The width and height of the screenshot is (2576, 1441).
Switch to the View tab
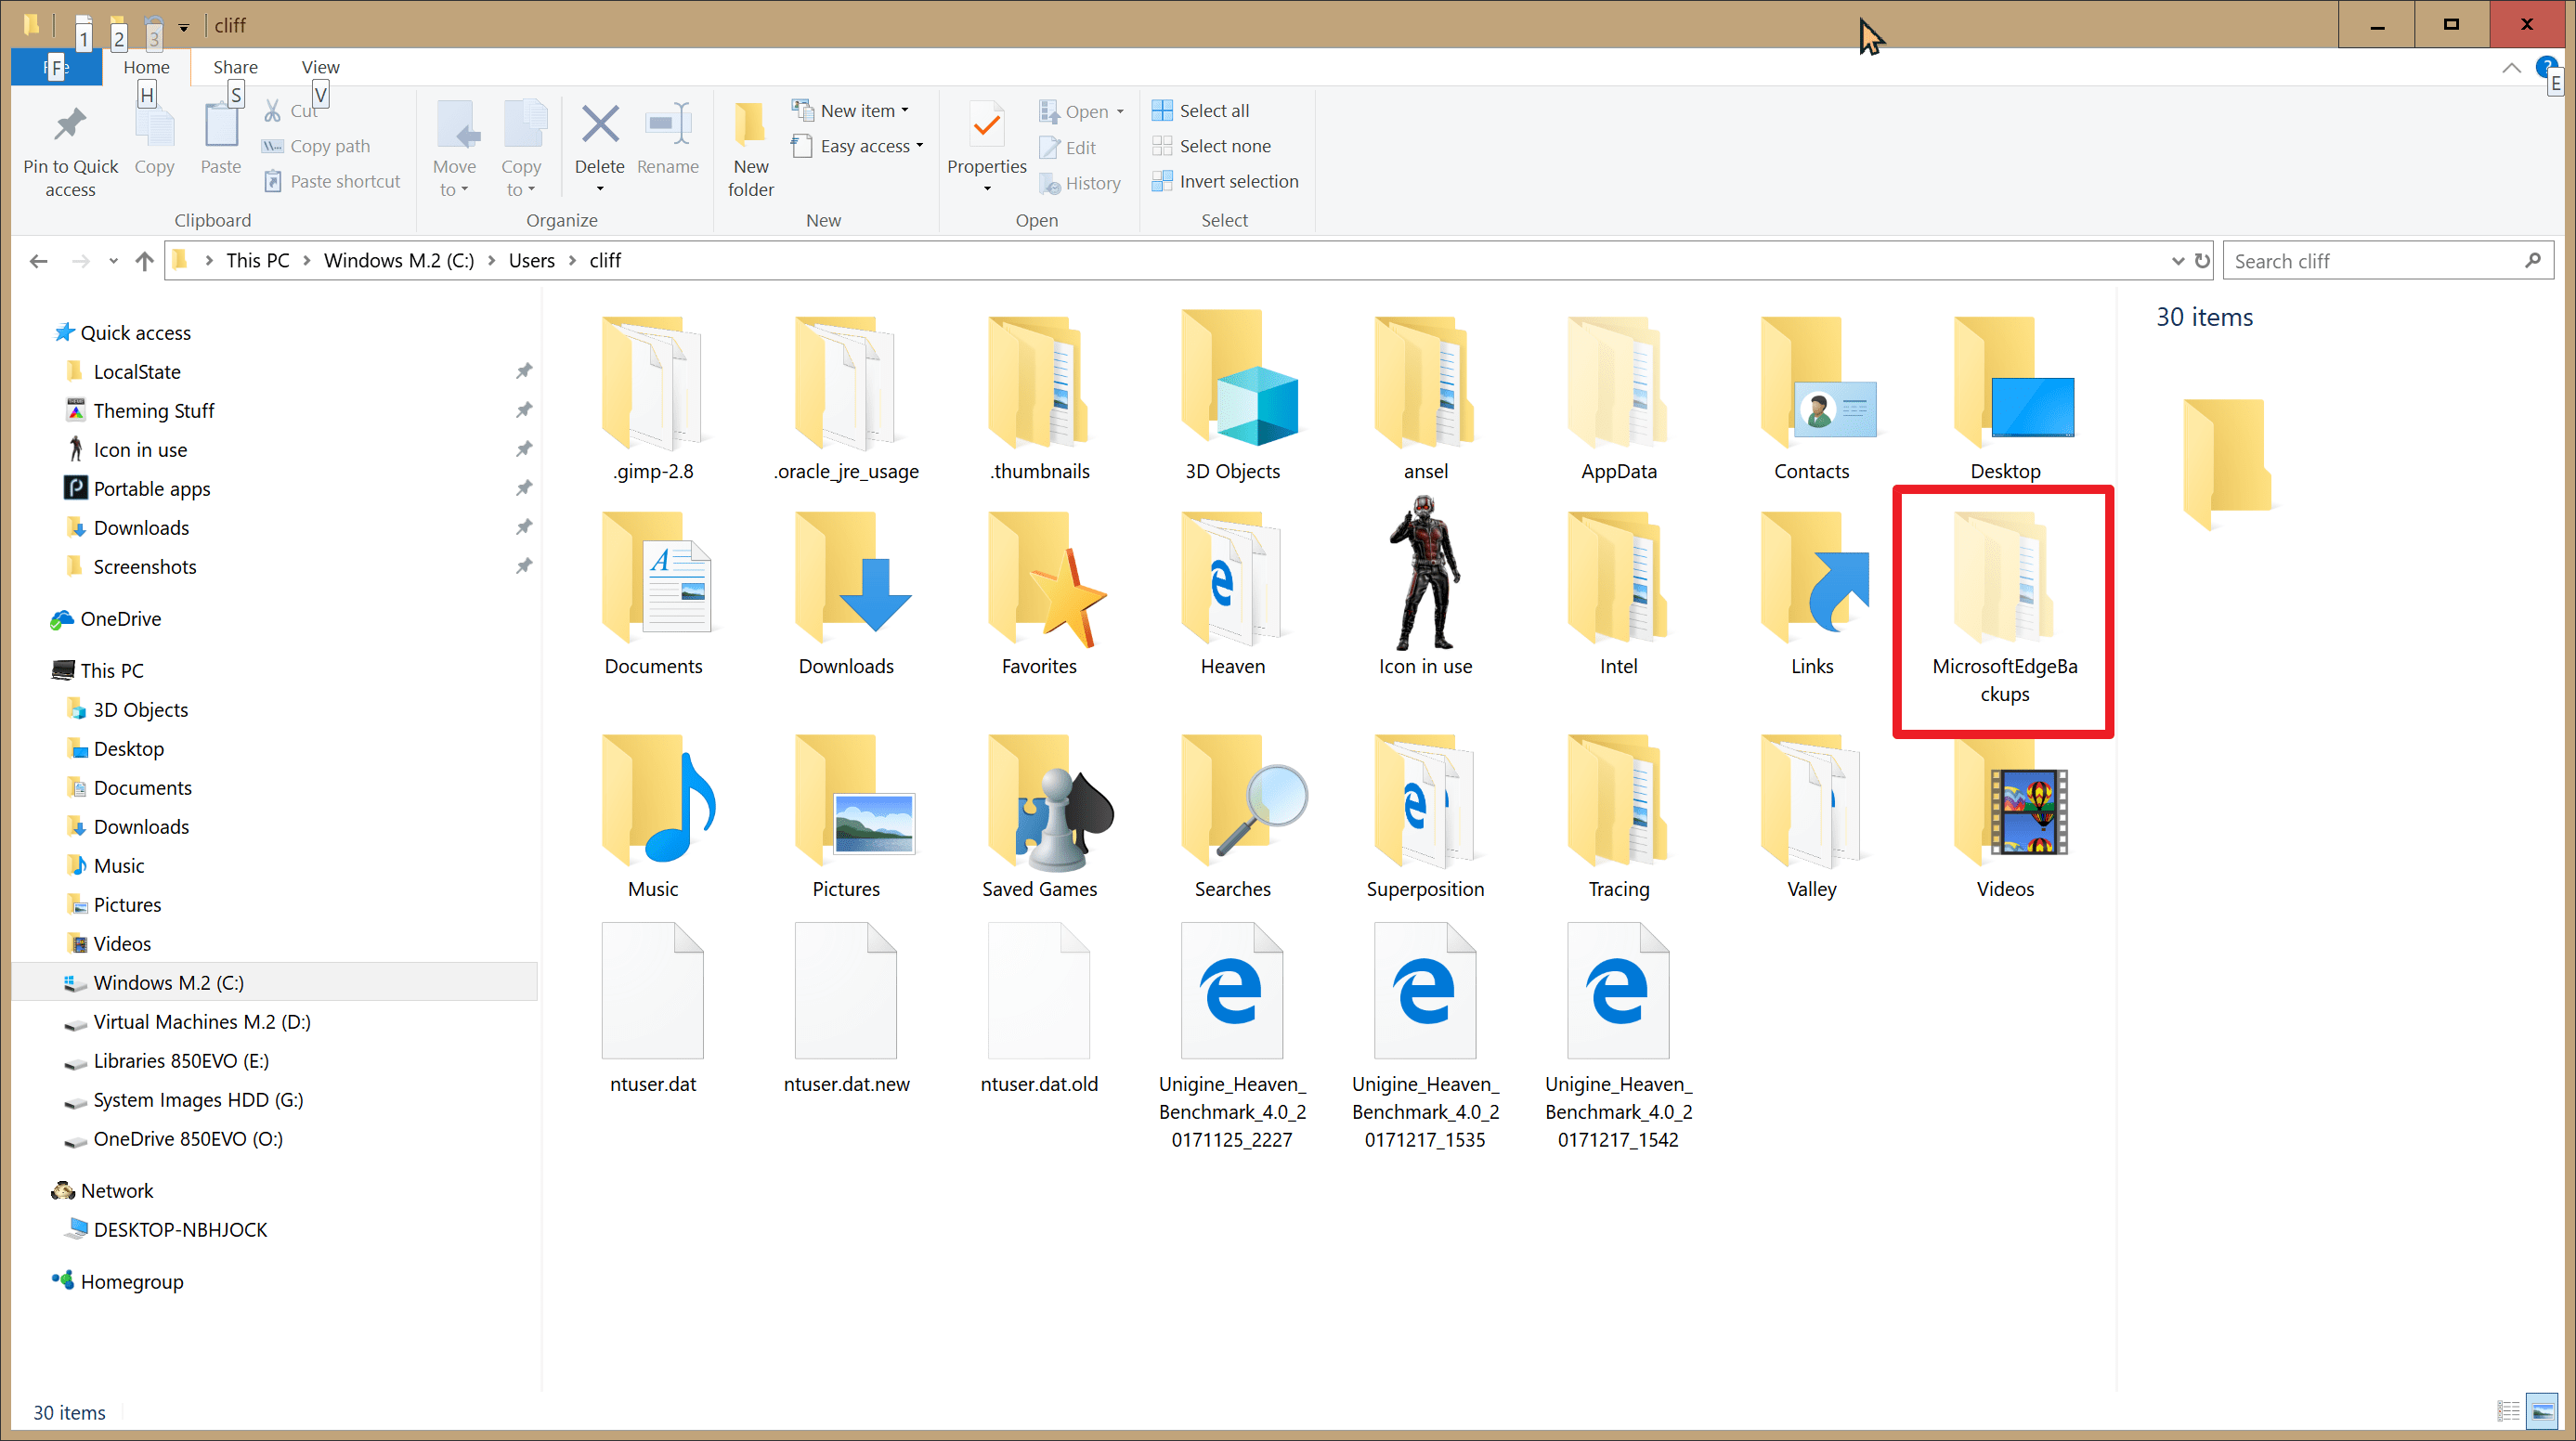[320, 66]
